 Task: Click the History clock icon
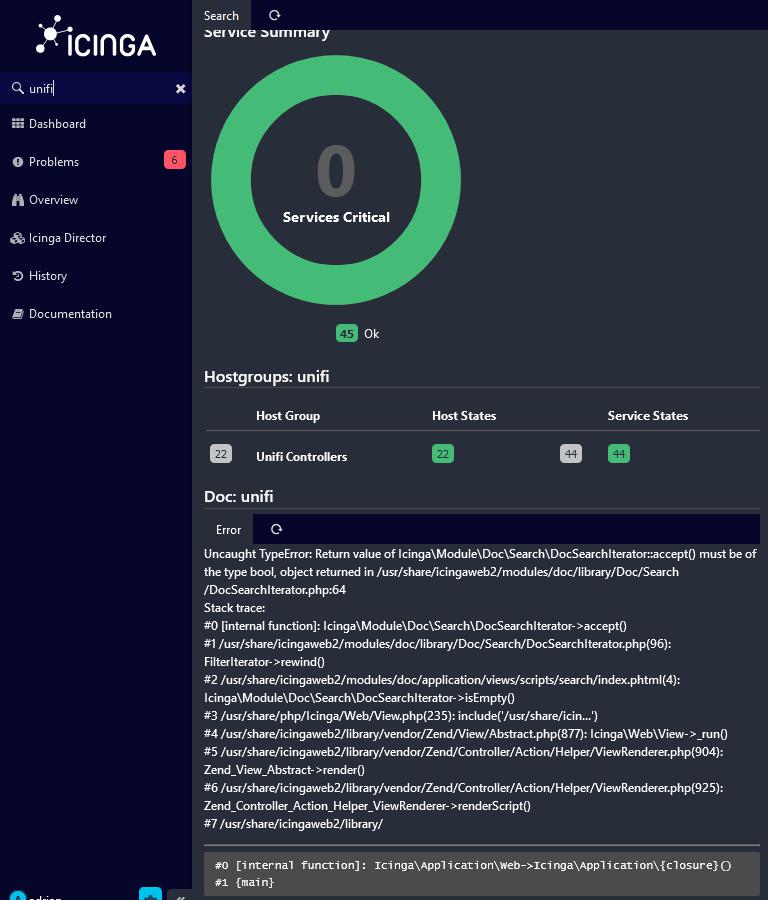tap(18, 275)
